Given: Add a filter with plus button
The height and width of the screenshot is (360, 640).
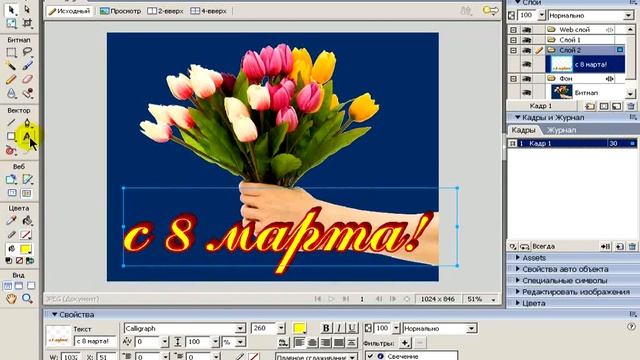Looking at the screenshot, I should (x=405, y=343).
